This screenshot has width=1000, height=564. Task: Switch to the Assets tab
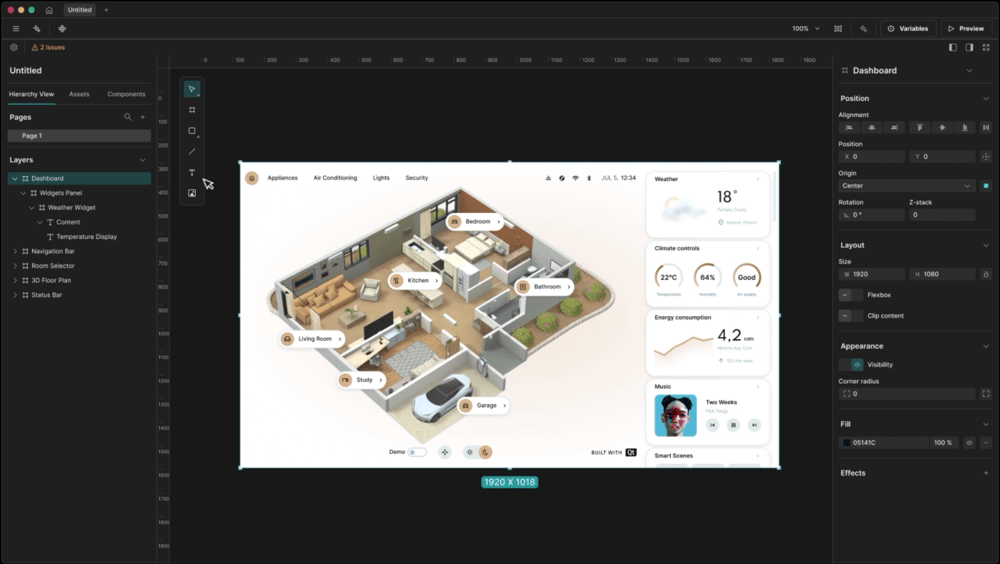tap(79, 94)
